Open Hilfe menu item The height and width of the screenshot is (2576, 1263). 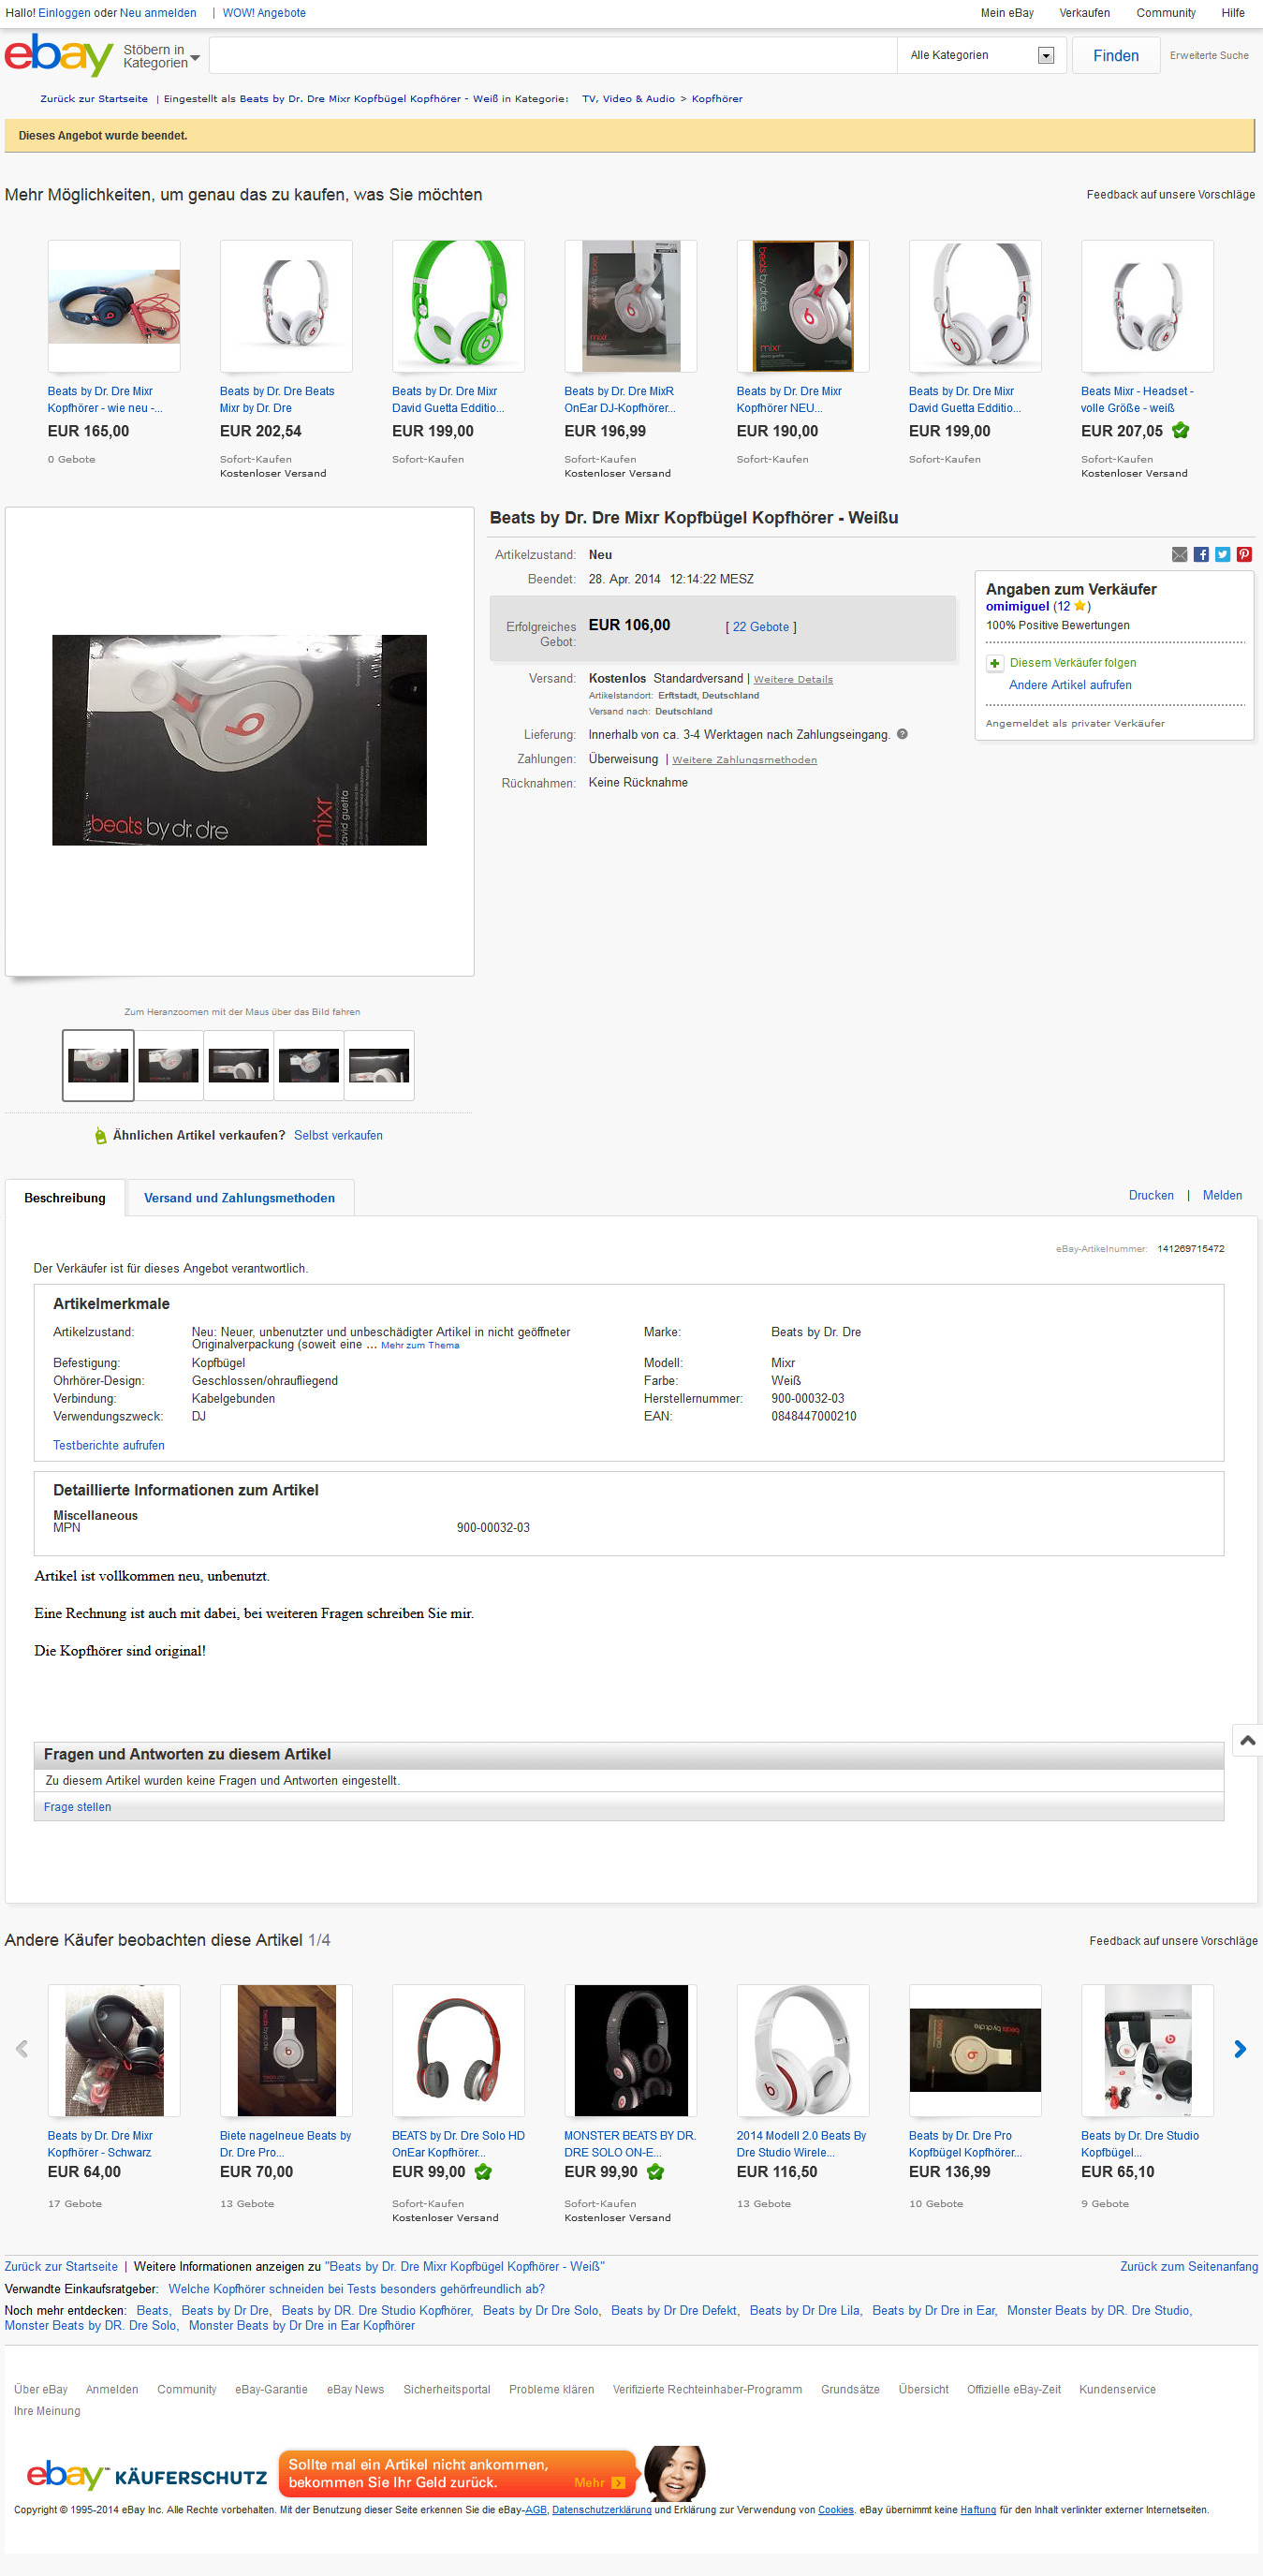coord(1233,13)
